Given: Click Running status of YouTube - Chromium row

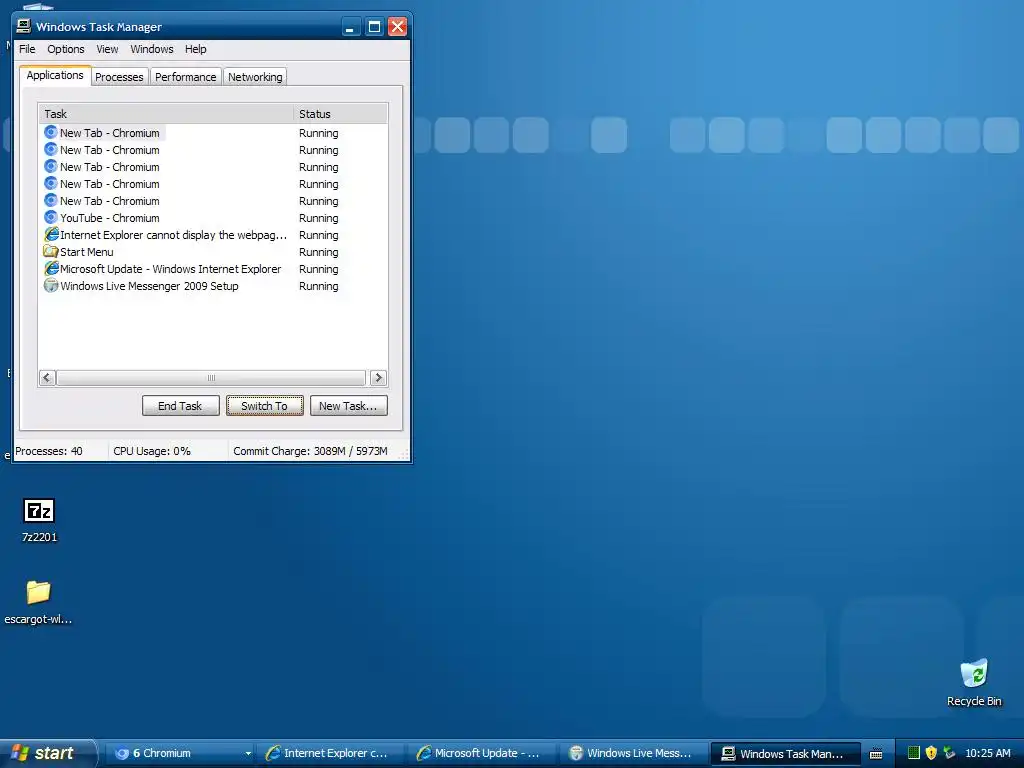Looking at the screenshot, I should (x=319, y=217).
